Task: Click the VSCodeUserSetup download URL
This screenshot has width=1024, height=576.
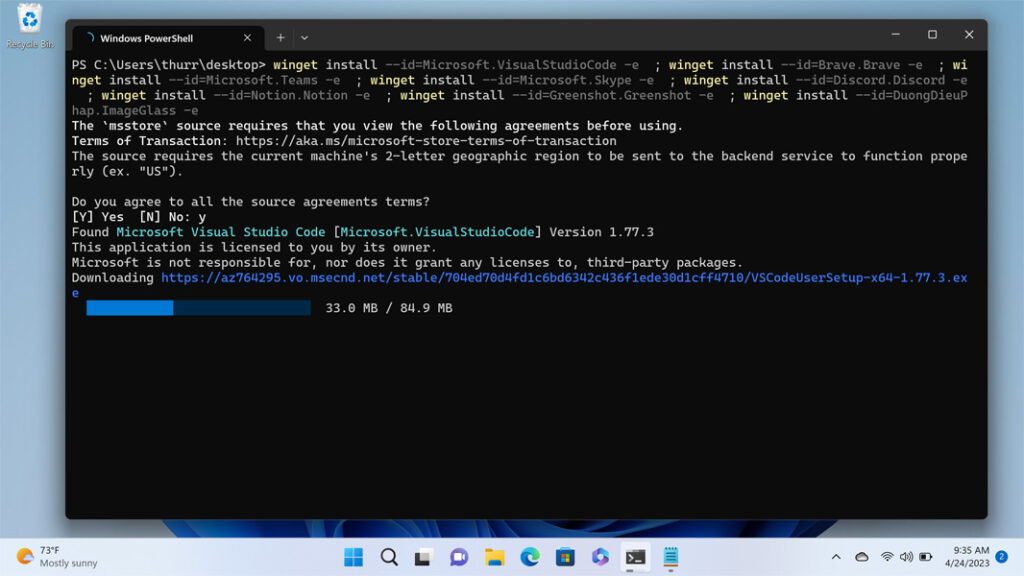Action: [x=564, y=278]
